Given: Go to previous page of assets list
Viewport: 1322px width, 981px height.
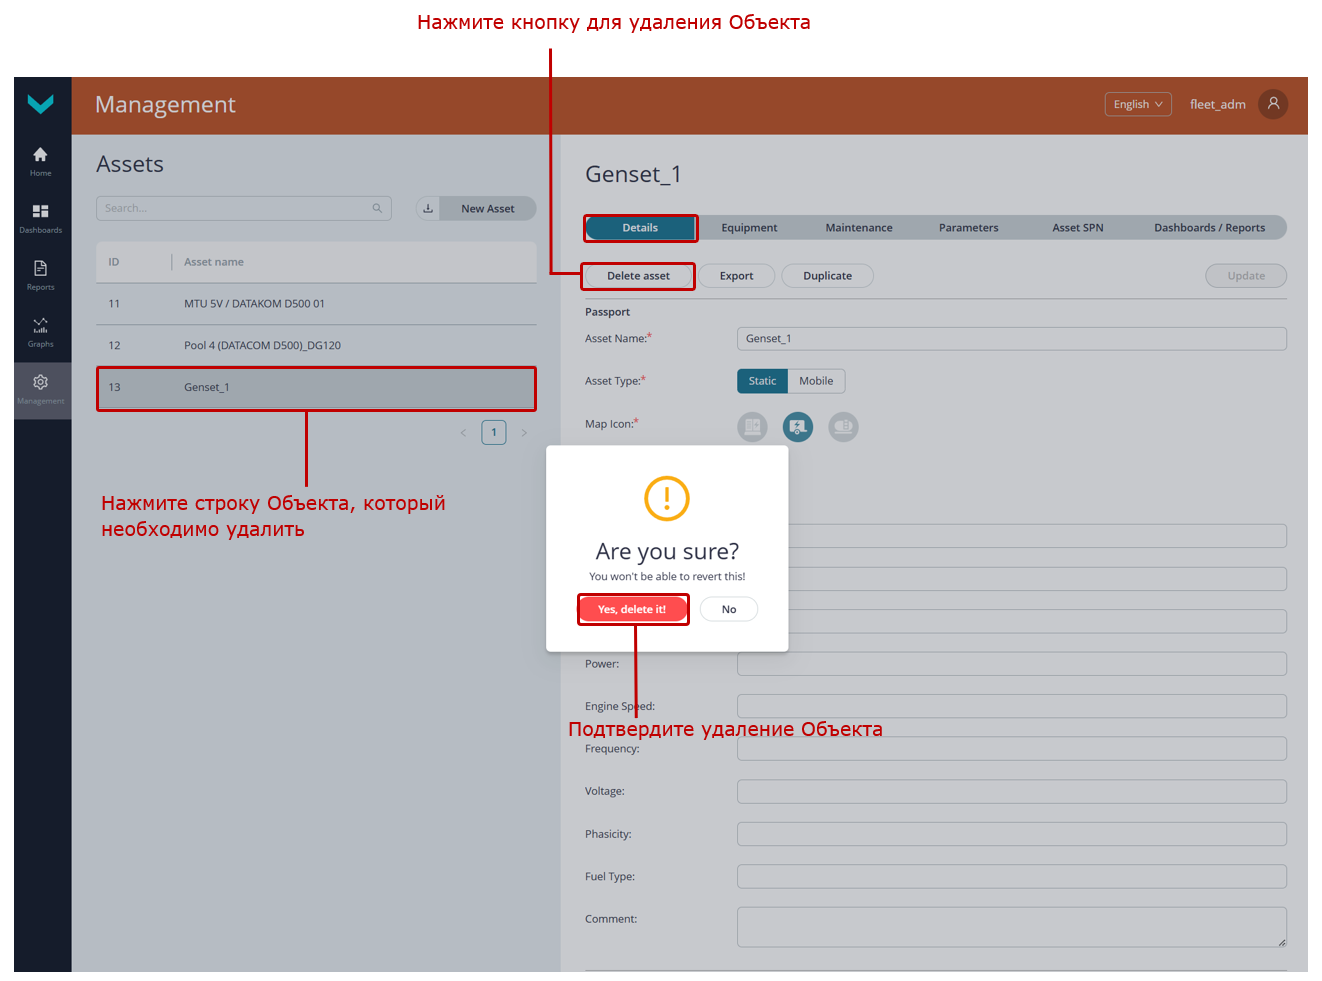Looking at the screenshot, I should coord(463,433).
